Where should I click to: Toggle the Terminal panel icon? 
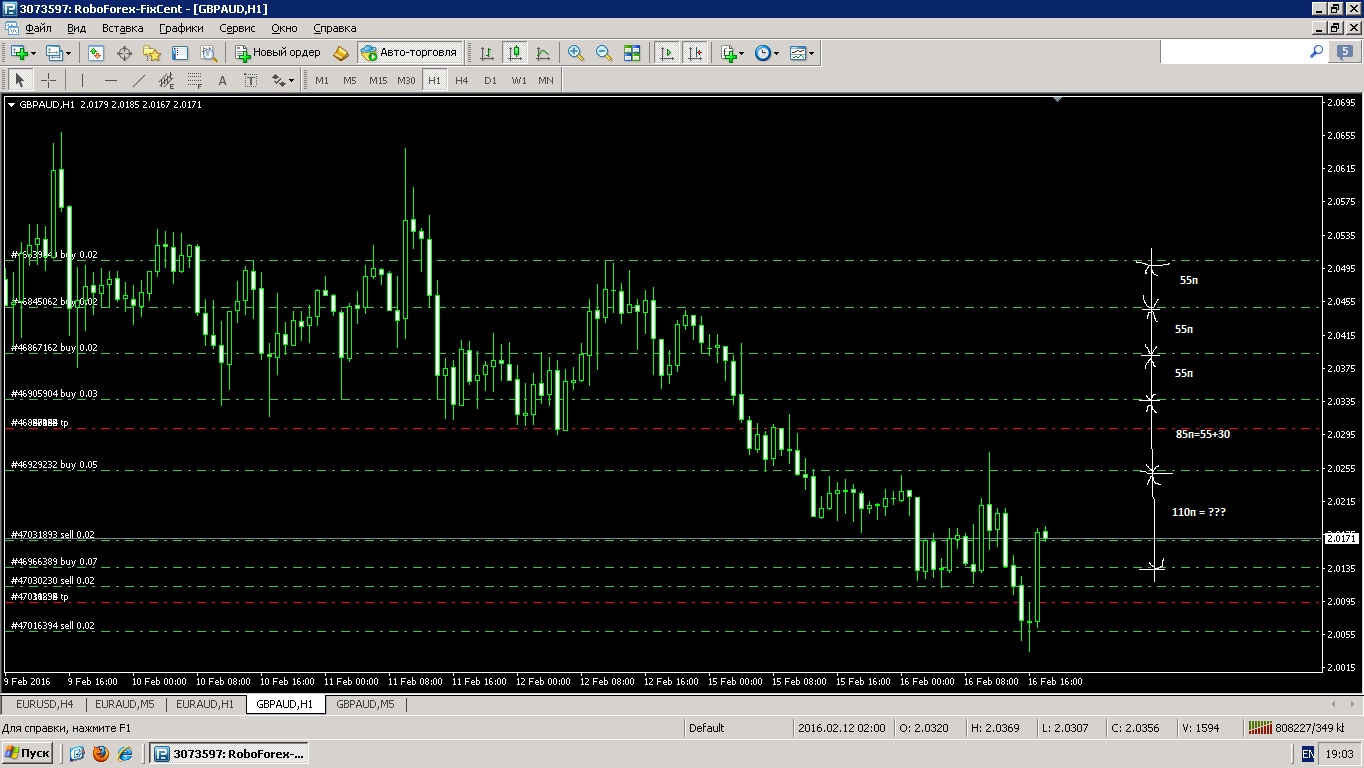tap(180, 53)
